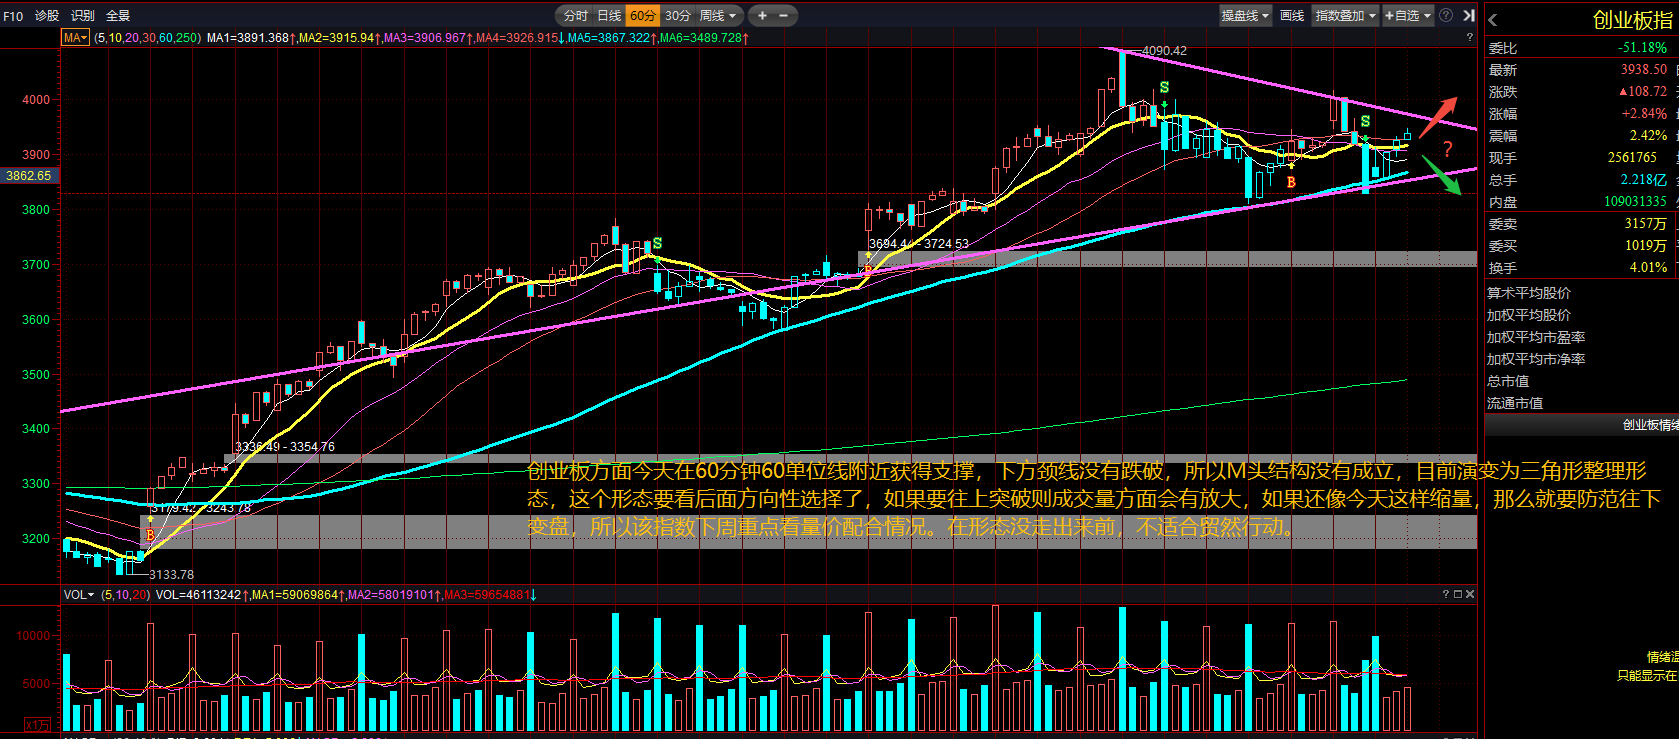Open the 诊股 stock diagnosis menu

click(x=47, y=16)
